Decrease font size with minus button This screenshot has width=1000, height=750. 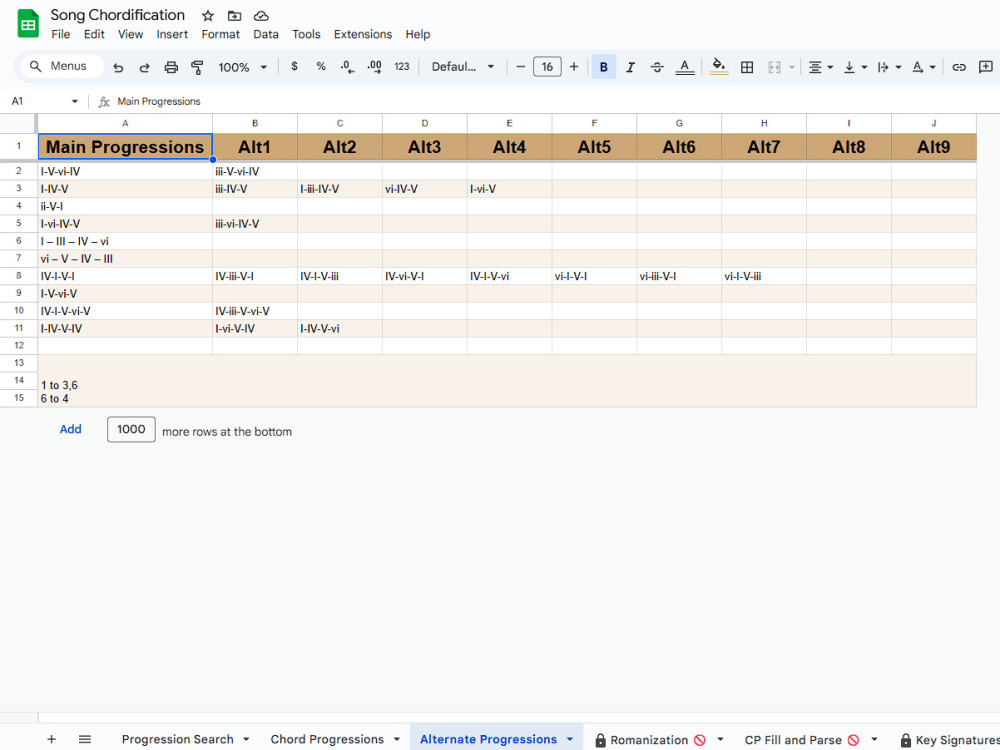pos(520,66)
